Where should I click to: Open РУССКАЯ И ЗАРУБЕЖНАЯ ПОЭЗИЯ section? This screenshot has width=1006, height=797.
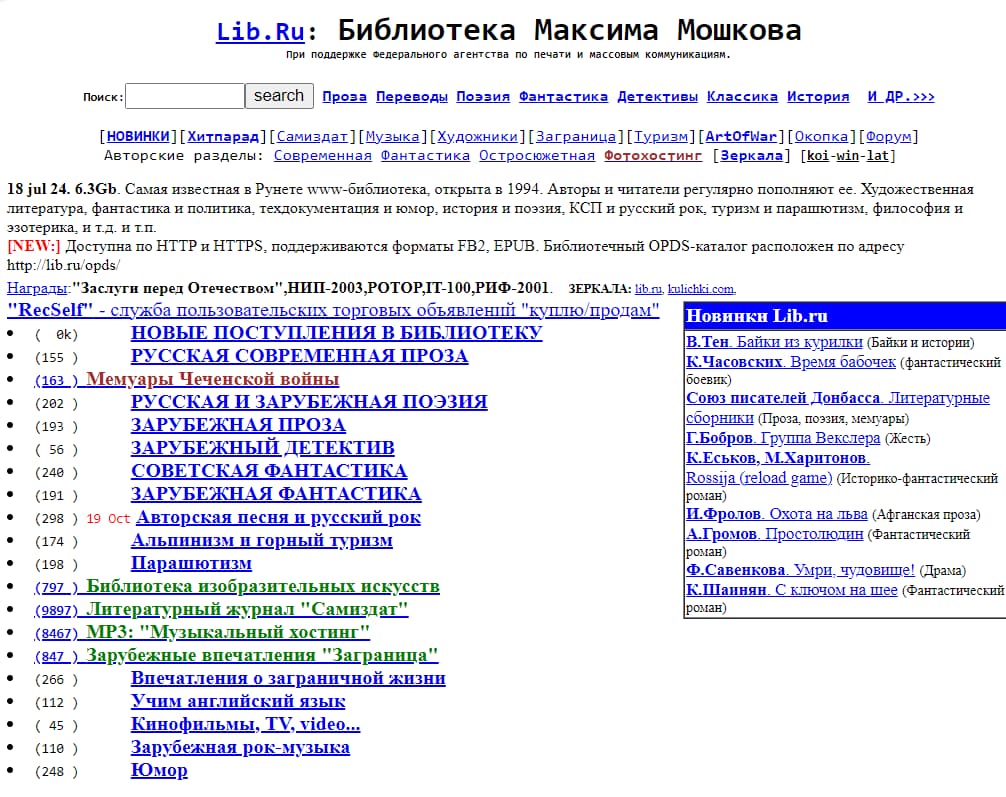(309, 402)
